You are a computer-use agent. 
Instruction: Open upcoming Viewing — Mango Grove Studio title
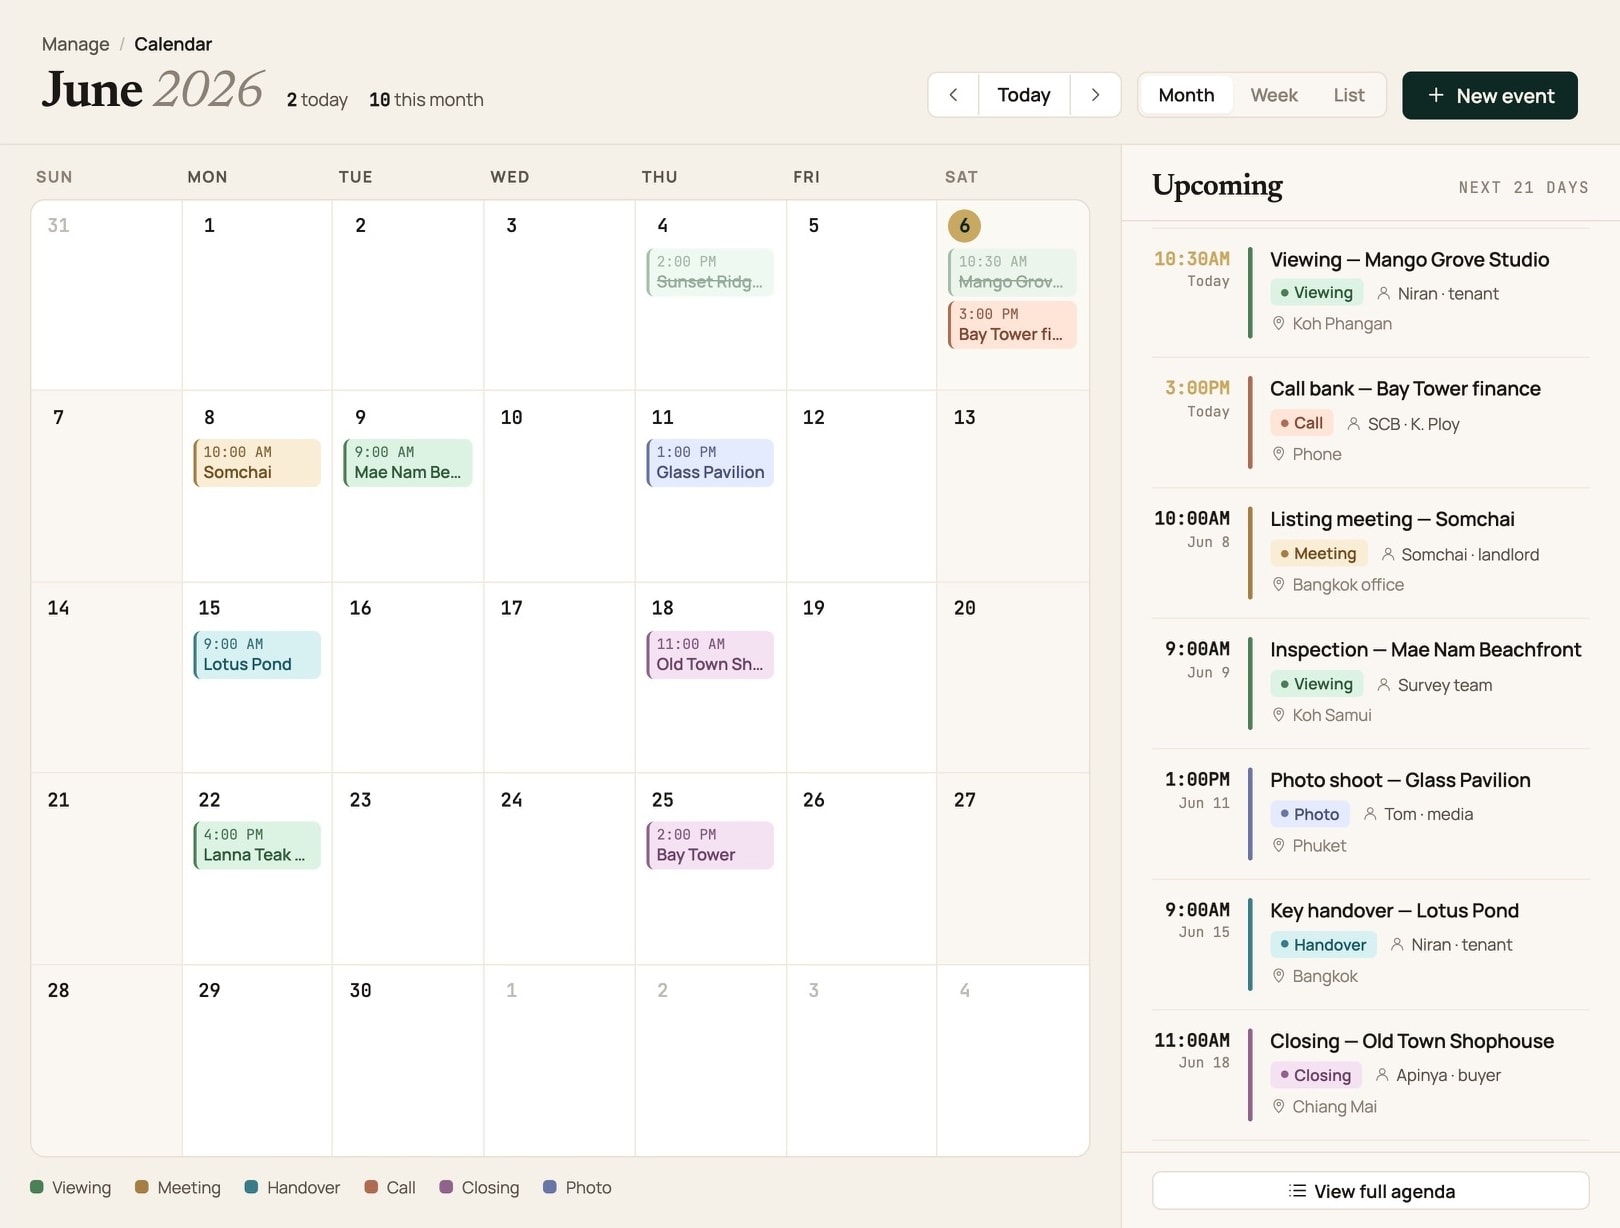1409,259
